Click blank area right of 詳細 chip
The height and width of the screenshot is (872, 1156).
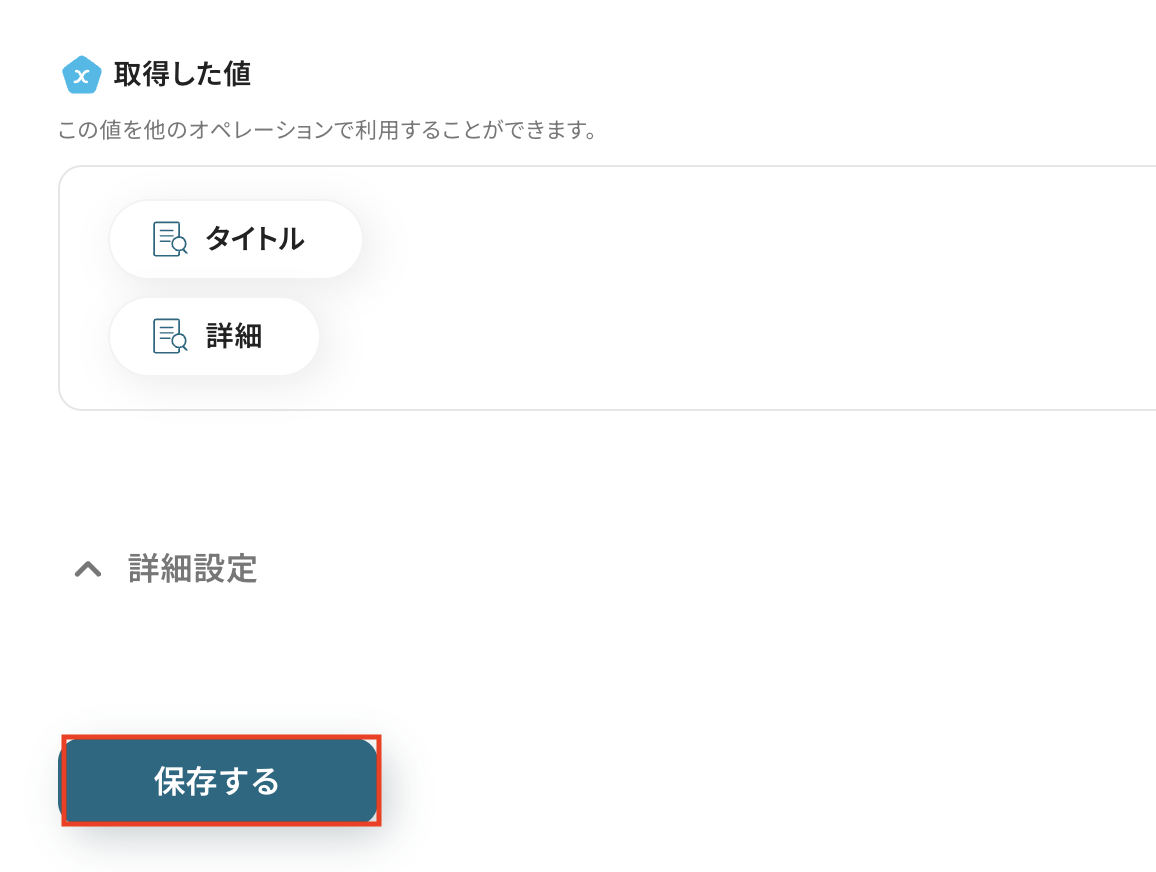(x=737, y=336)
